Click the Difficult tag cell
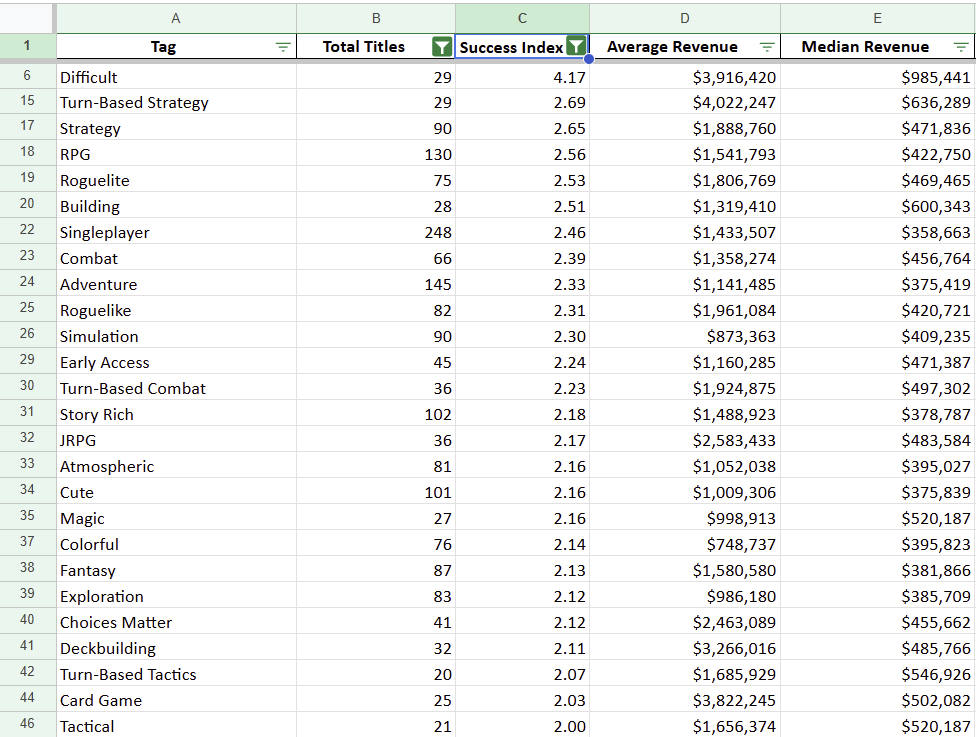The height and width of the screenshot is (737, 976). pyautogui.click(x=176, y=77)
